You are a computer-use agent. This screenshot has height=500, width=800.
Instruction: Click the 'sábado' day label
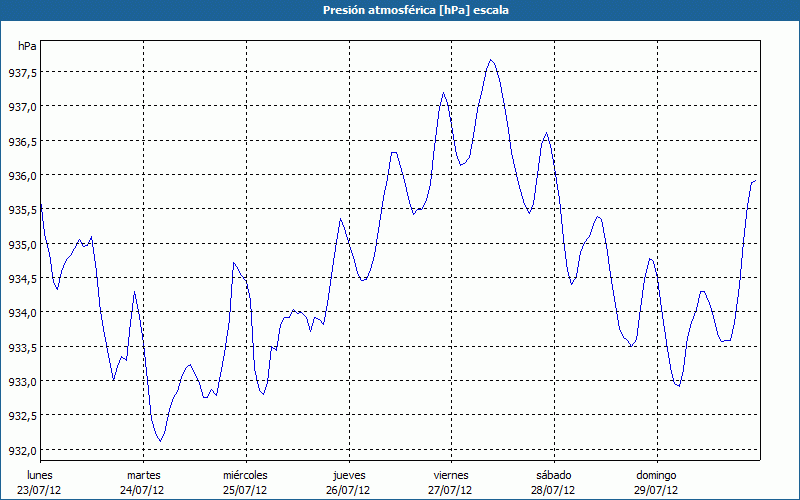[553, 474]
